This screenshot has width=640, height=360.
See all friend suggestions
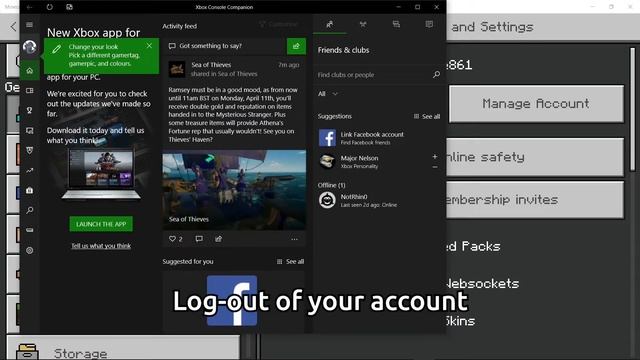(427, 116)
